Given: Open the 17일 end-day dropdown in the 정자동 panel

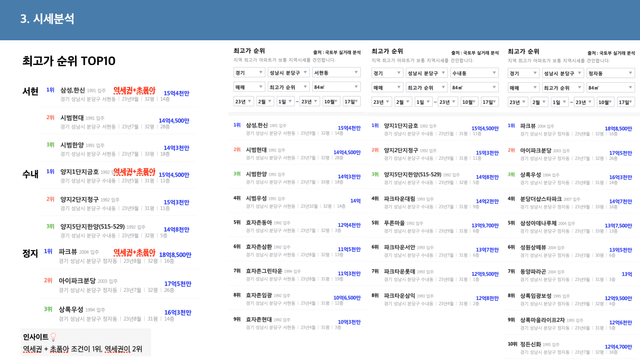Looking at the screenshot, I should [626, 102].
